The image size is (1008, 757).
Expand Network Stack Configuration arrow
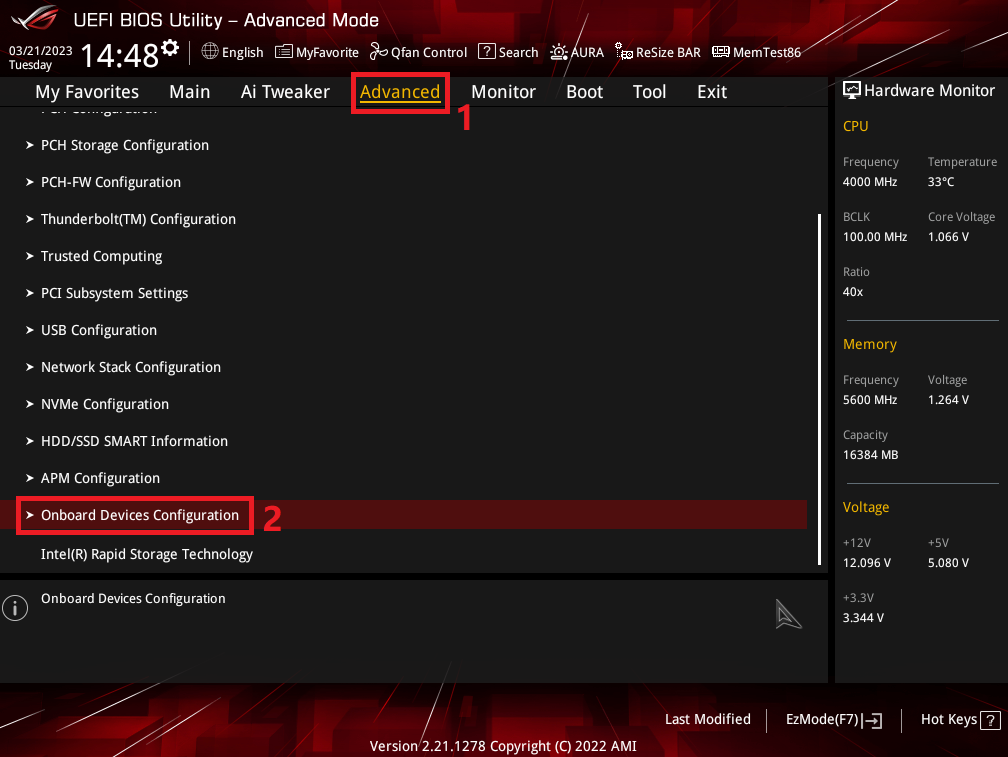click(30, 367)
